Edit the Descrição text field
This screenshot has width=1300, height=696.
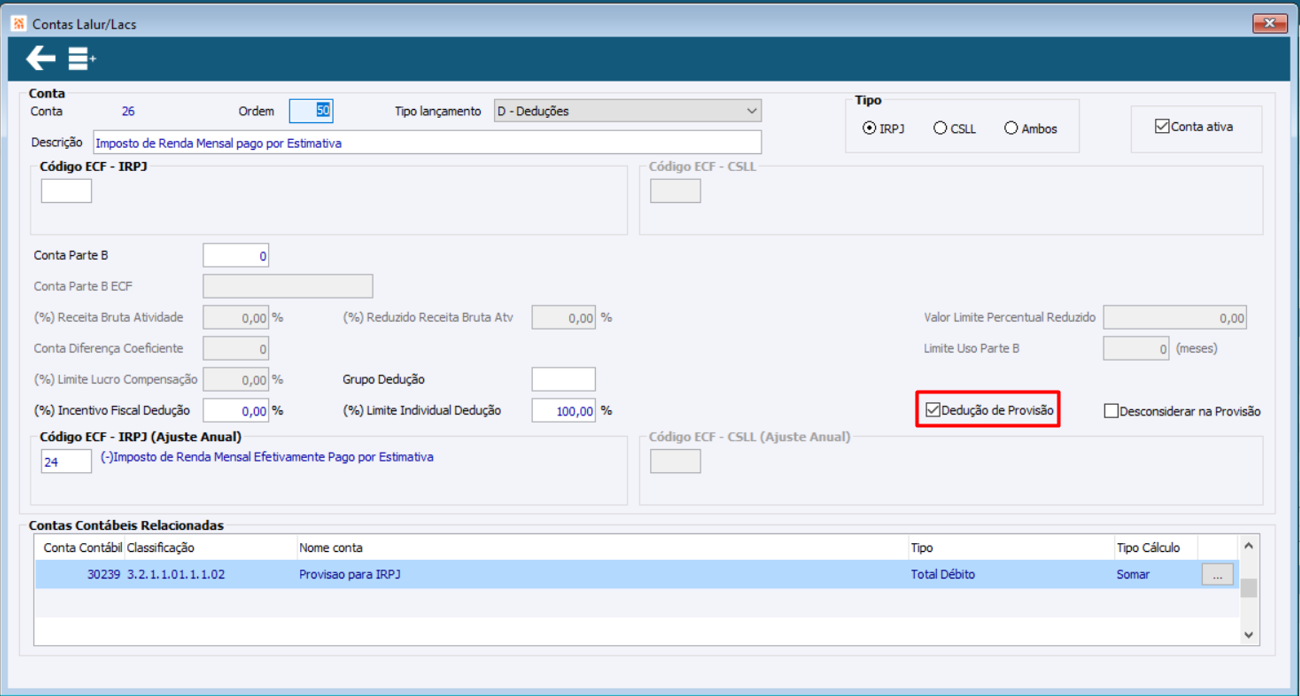coord(427,142)
